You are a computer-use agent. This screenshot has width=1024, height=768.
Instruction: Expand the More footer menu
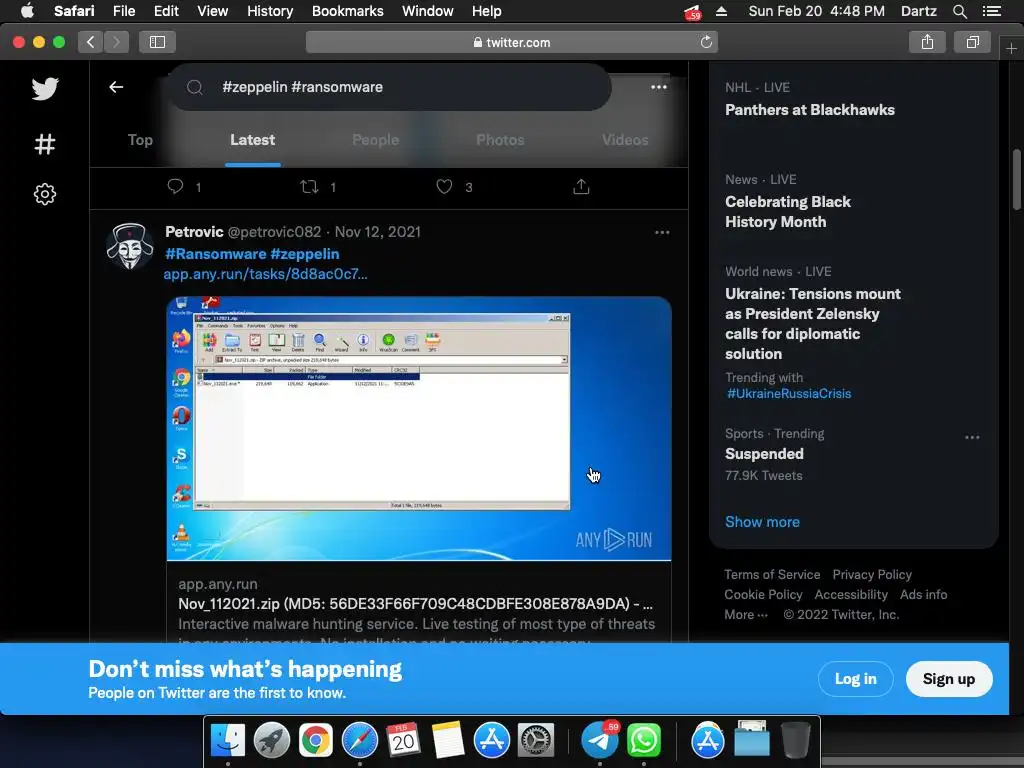(746, 615)
